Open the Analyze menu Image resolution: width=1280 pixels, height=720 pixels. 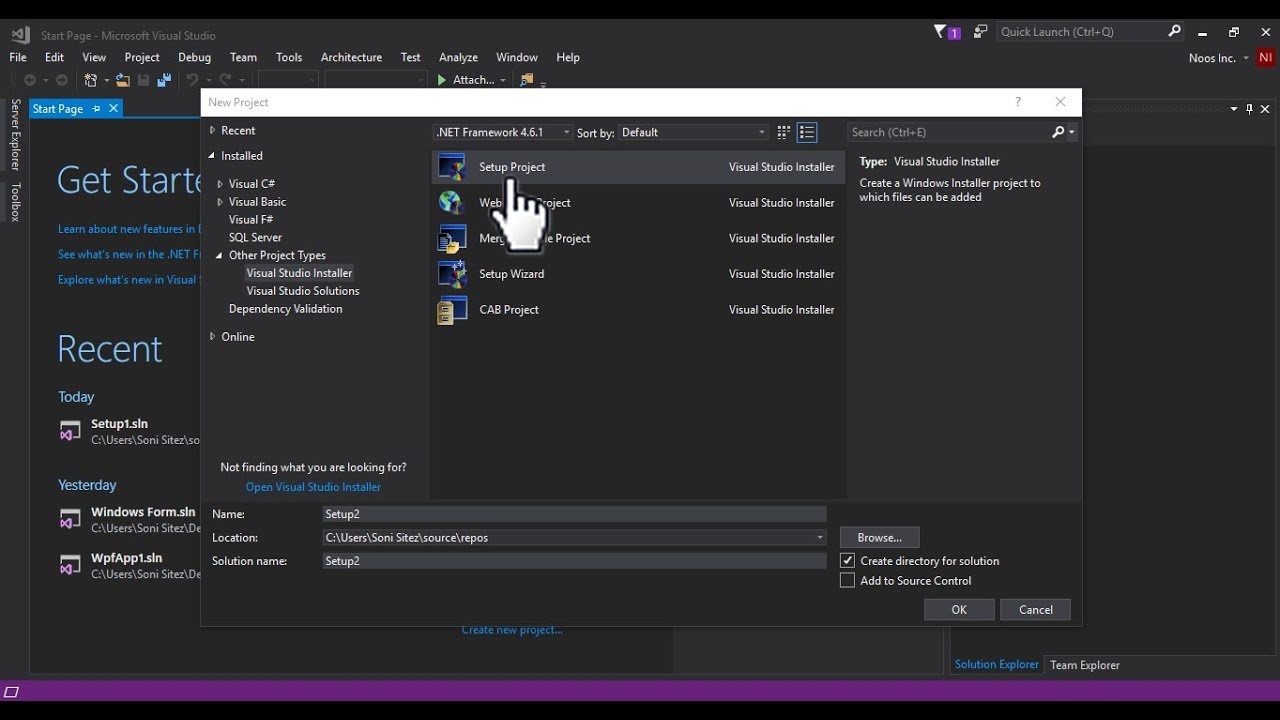458,57
